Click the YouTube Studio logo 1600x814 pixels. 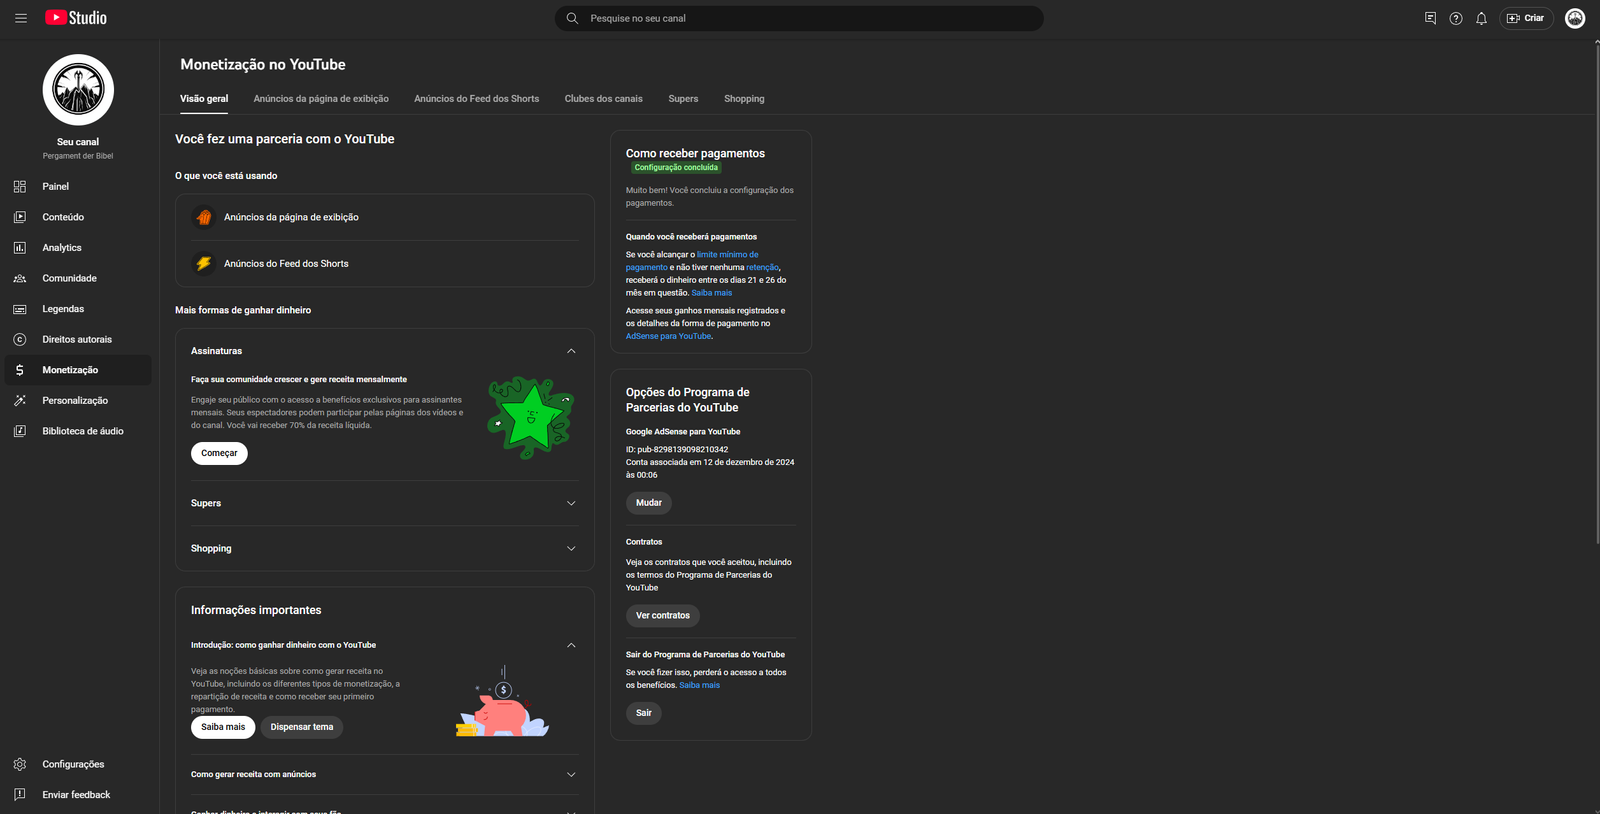76,18
